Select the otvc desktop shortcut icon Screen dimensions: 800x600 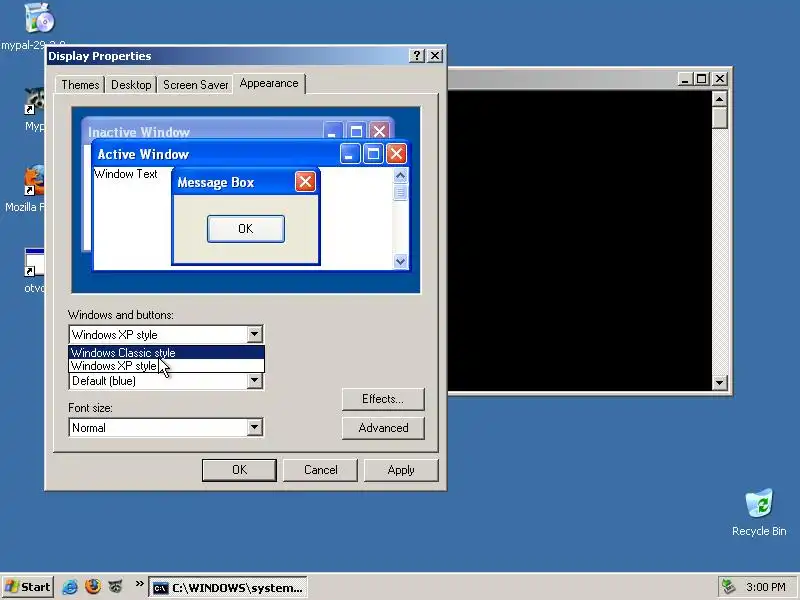click(35, 262)
